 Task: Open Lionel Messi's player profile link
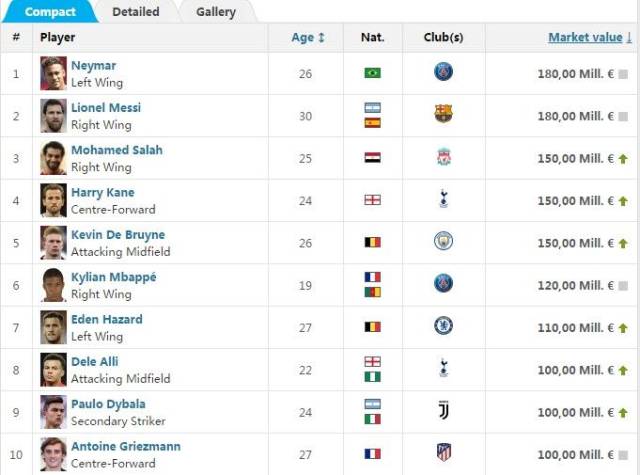pos(106,108)
